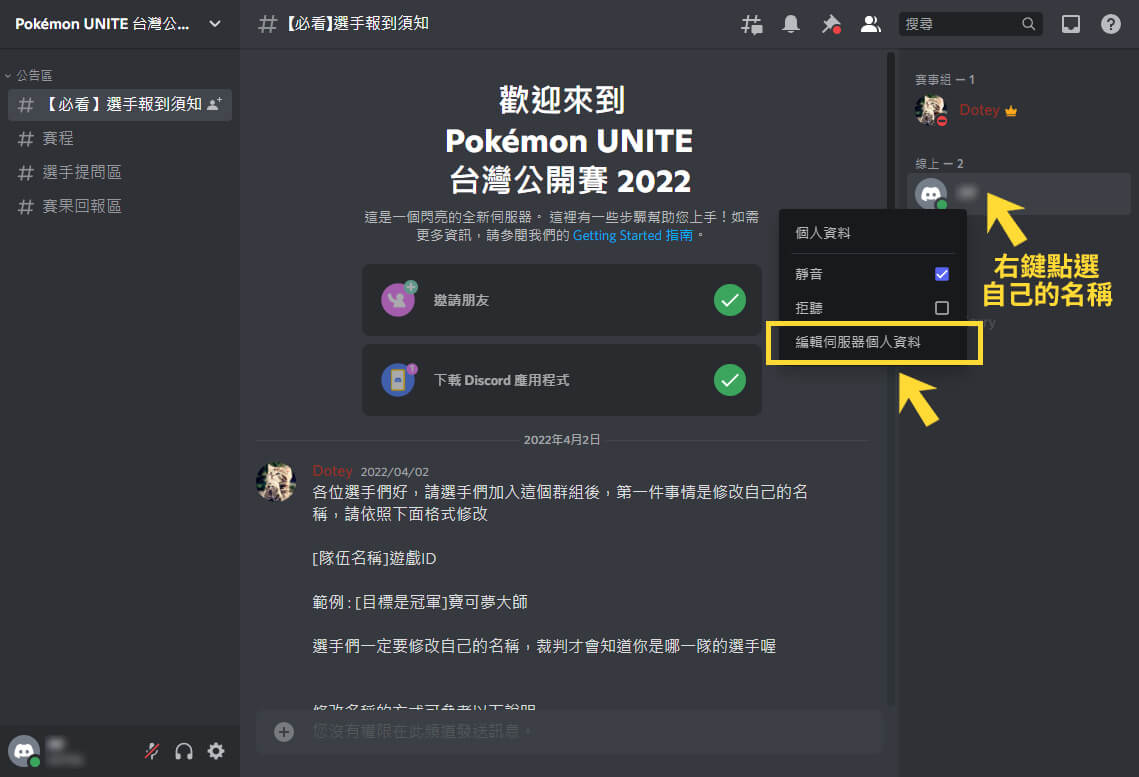The image size is (1139, 777).
Task: Toggle the headphones deafen icon
Action: (x=184, y=751)
